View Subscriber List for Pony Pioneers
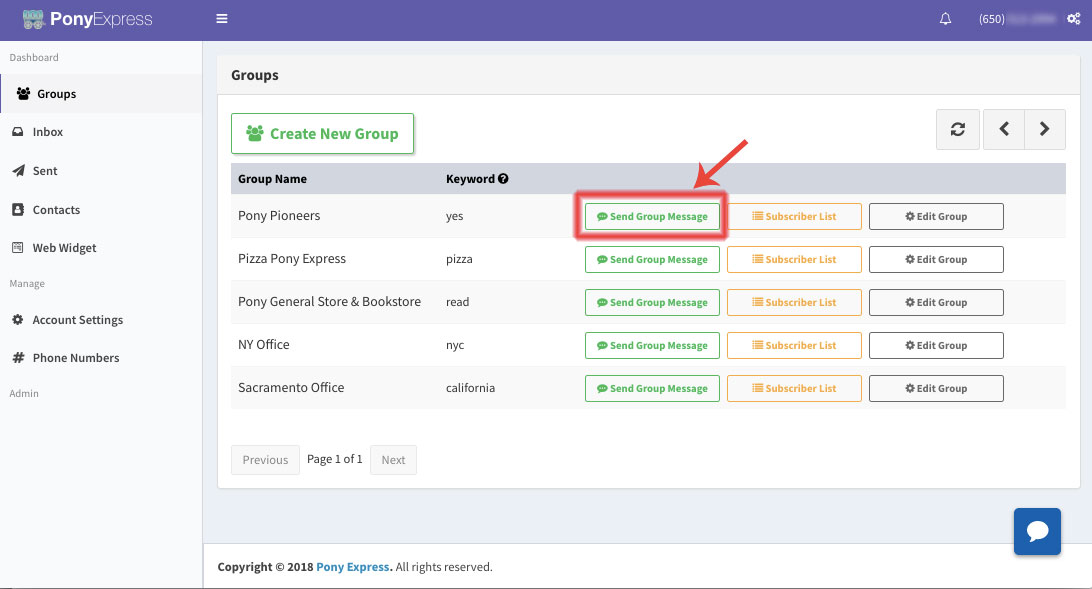1092x589 pixels. point(794,217)
